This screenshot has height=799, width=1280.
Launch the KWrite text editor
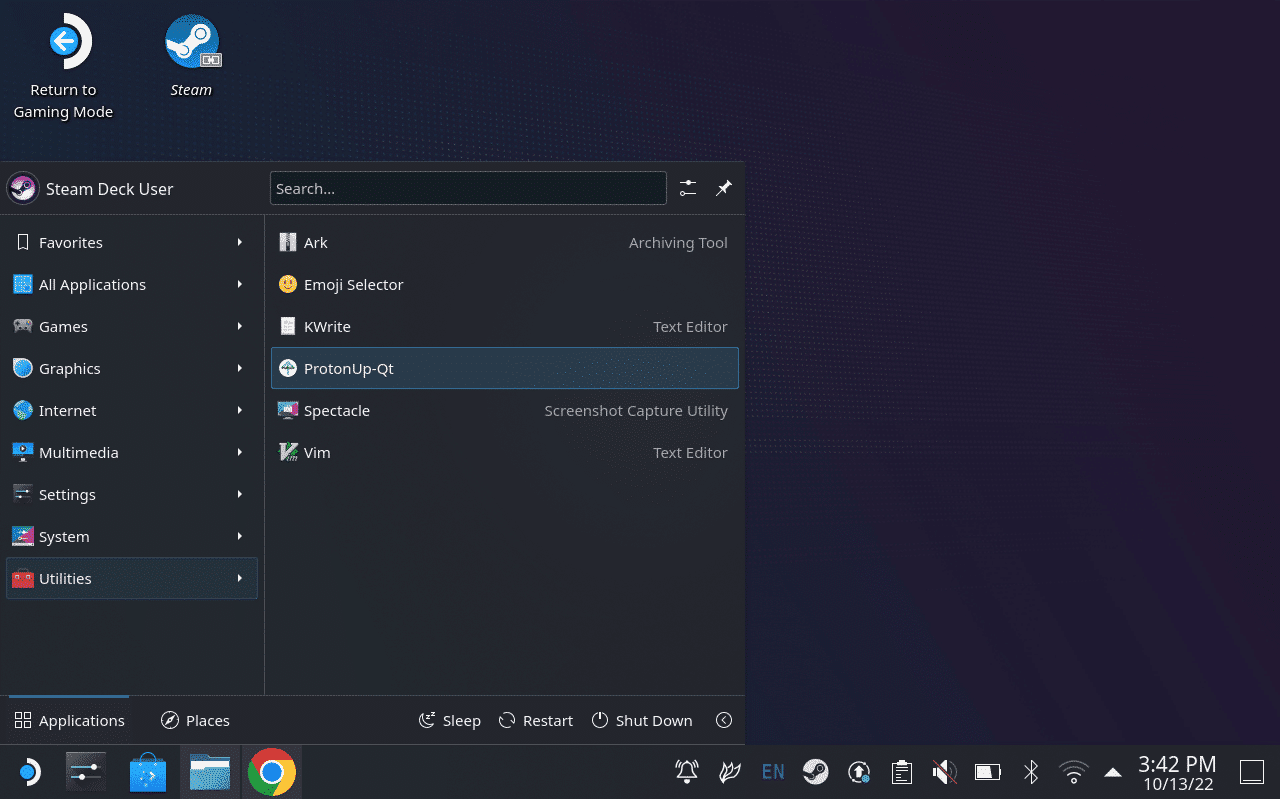505,327
